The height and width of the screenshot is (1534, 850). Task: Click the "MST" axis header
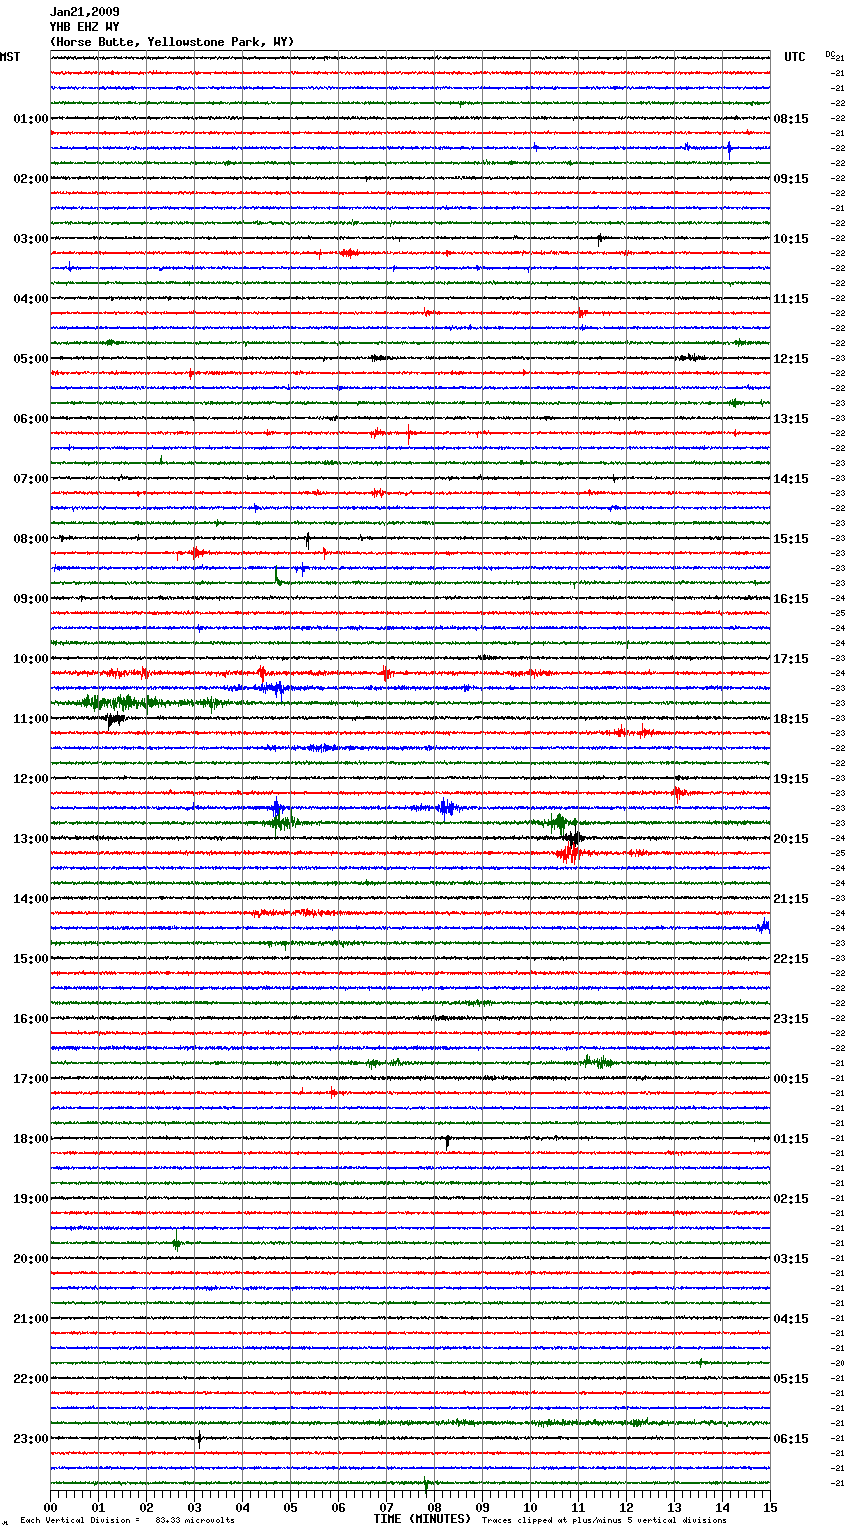pos(10,57)
